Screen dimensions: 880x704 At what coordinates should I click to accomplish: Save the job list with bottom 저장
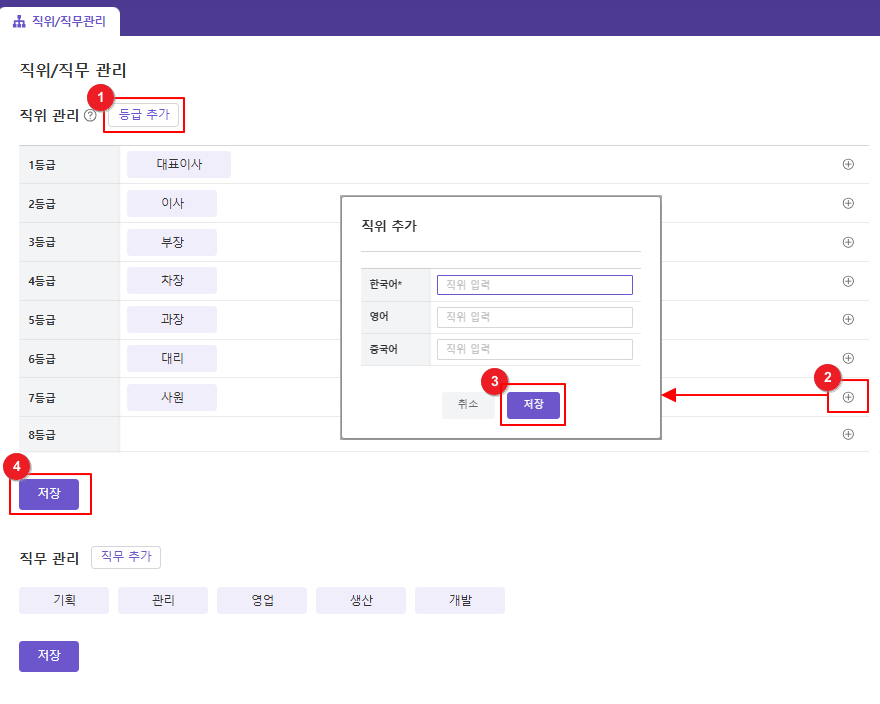(x=49, y=656)
